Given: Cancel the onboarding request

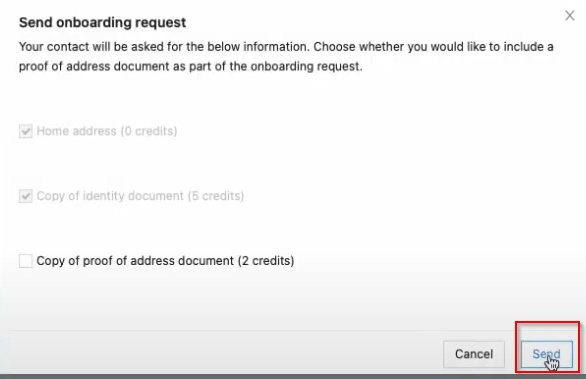Looking at the screenshot, I should point(474,354).
